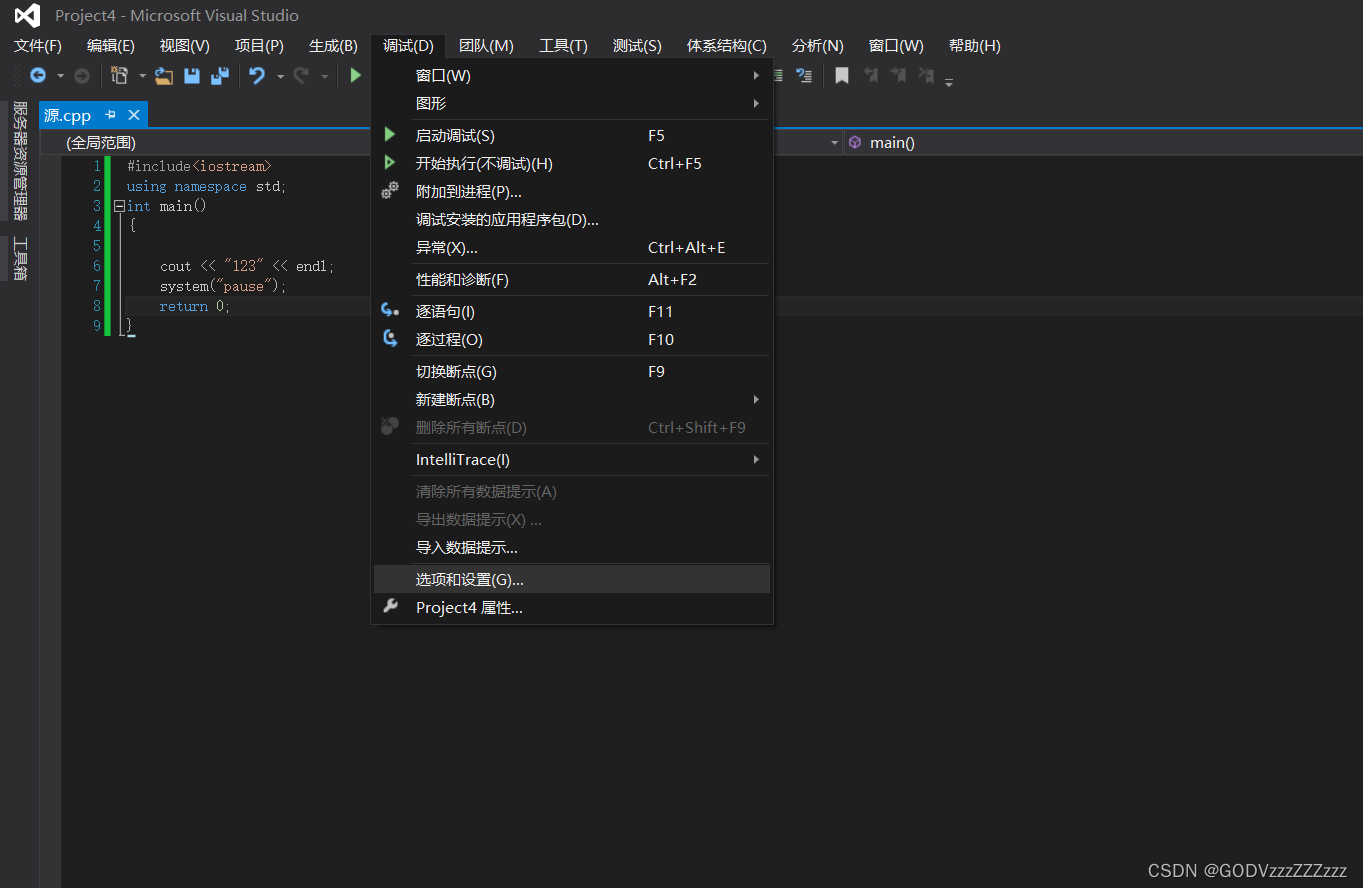Click the undo arrow icon
This screenshot has height=888, width=1363.
(257, 75)
